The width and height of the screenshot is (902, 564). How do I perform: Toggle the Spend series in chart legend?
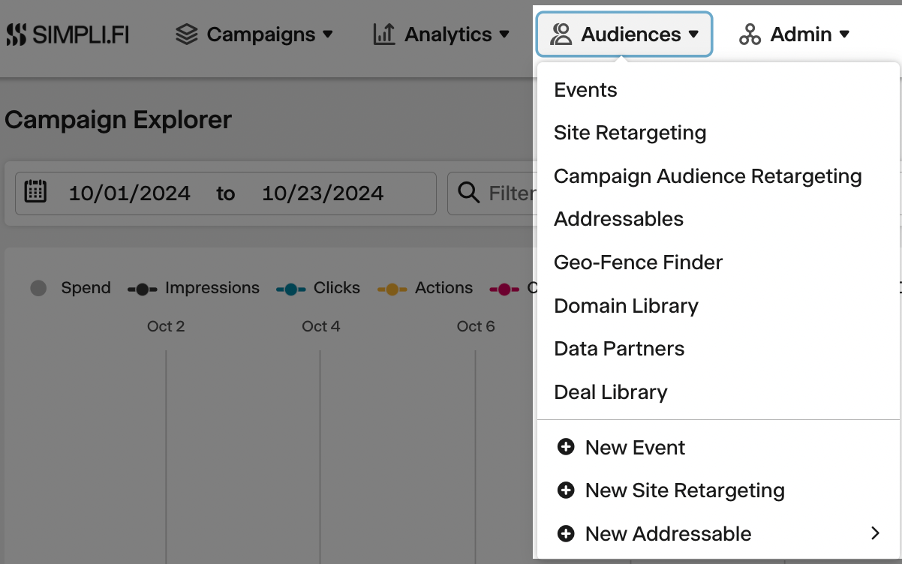coord(70,288)
